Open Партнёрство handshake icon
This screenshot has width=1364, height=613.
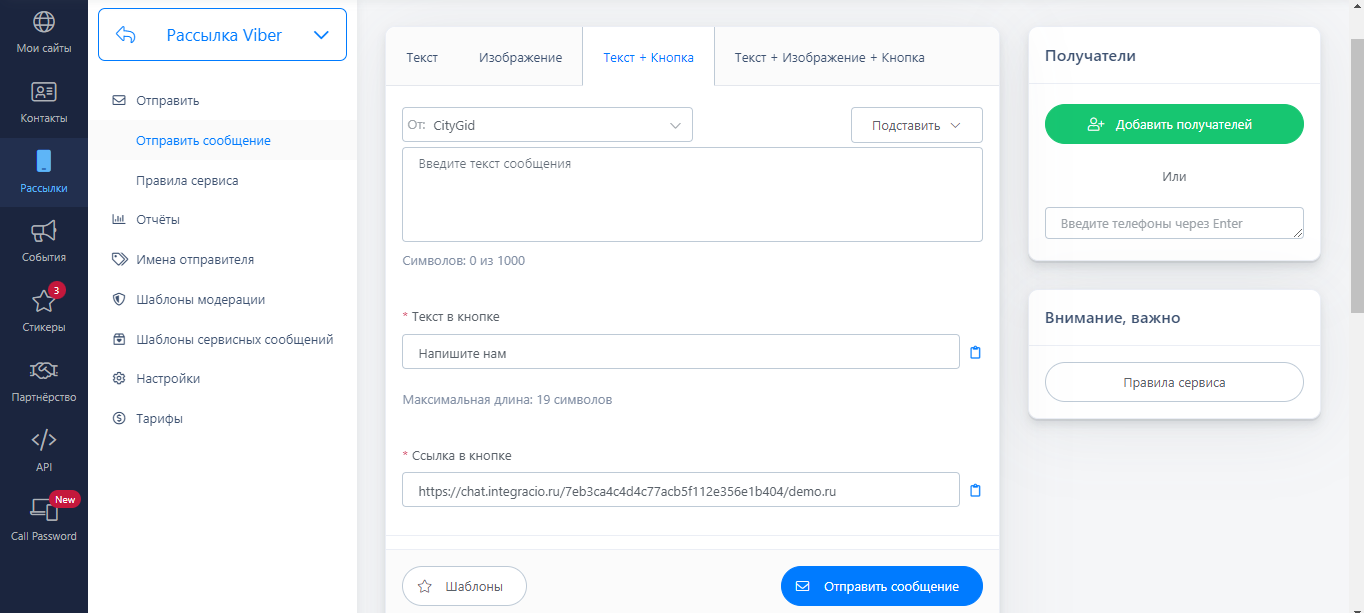[44, 372]
